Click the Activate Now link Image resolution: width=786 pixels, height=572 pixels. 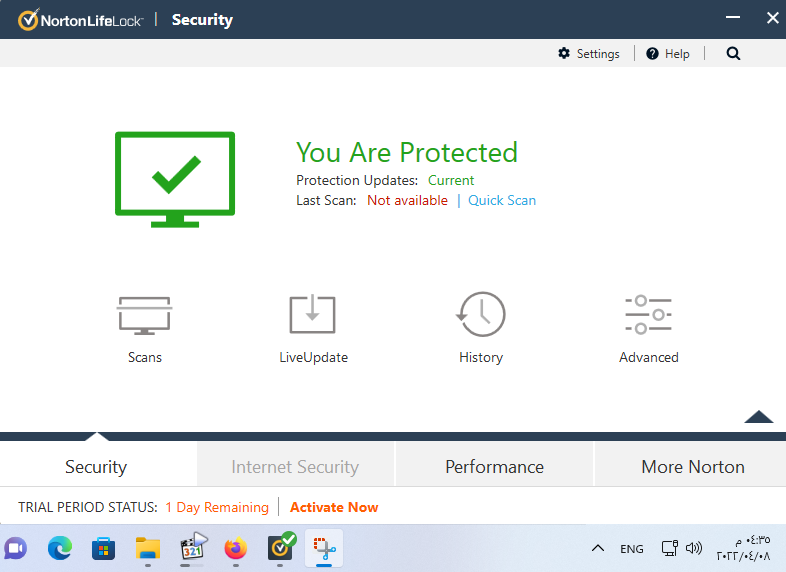click(x=334, y=507)
